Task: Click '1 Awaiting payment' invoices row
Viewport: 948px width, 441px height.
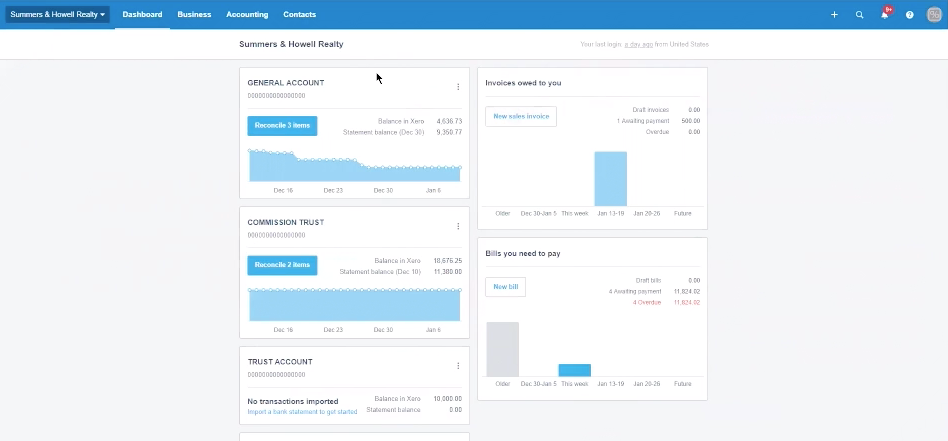Action: (x=658, y=121)
